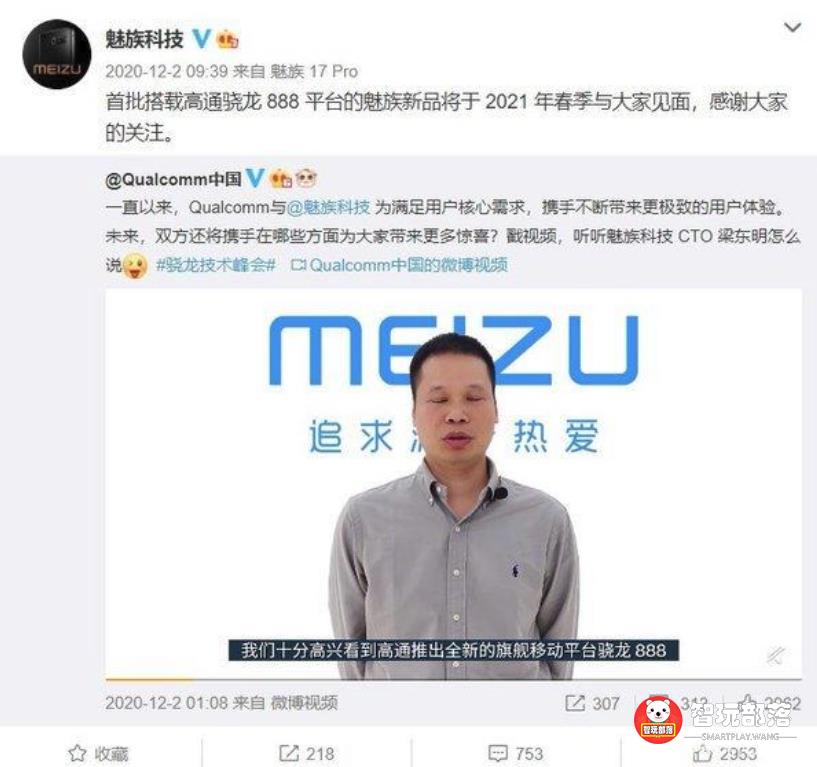Click the blue verified badge beside 魅族科技
This screenshot has height=767, width=817.
coord(202,39)
